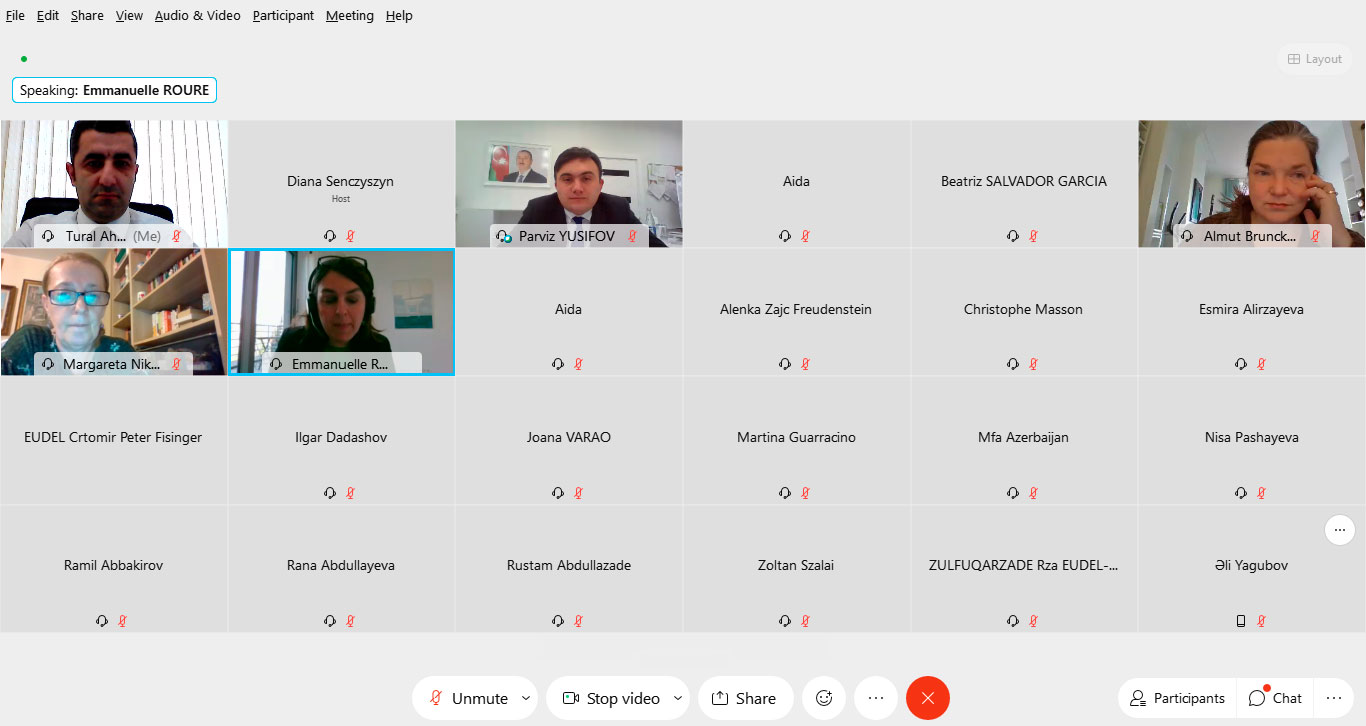1366x726 pixels.
Task: Click headset icon on Martina Guarracino tile
Action: 785,492
